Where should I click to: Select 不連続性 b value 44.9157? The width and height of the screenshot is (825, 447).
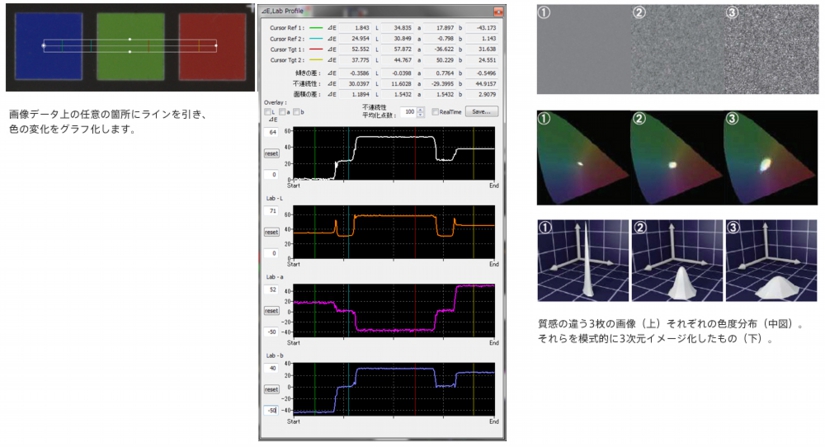pyautogui.click(x=481, y=84)
